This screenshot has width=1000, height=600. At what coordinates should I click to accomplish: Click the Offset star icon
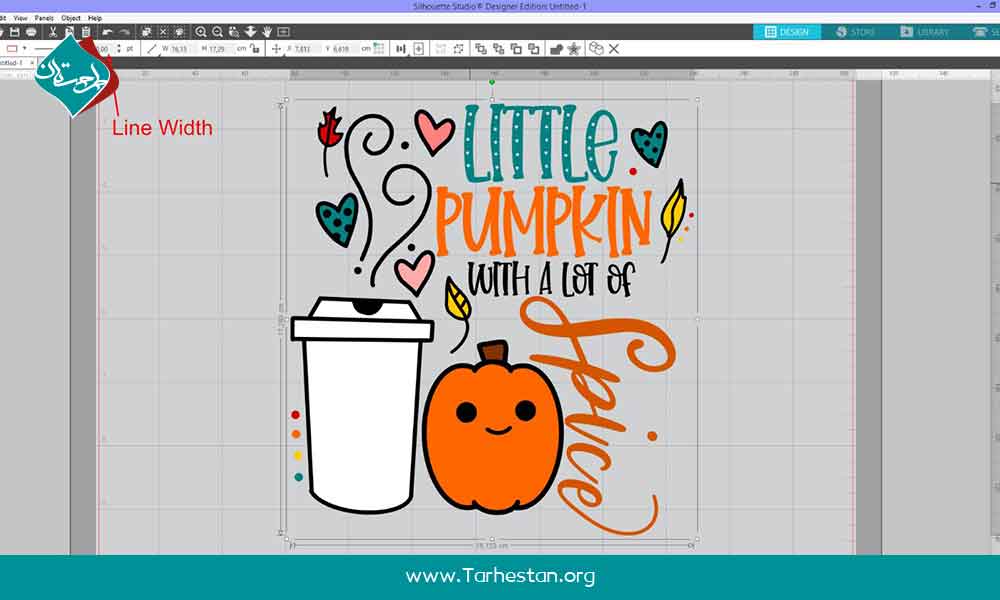click(x=574, y=48)
